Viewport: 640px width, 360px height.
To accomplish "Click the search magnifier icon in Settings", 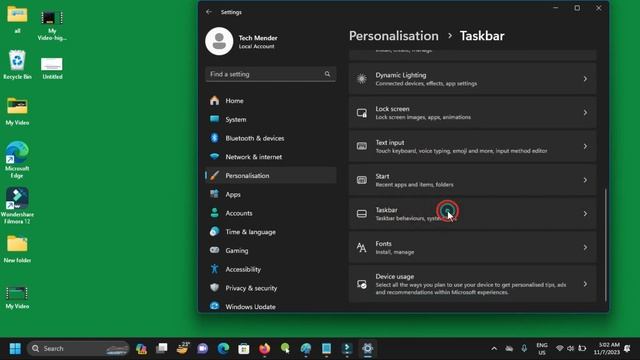I will (327, 74).
